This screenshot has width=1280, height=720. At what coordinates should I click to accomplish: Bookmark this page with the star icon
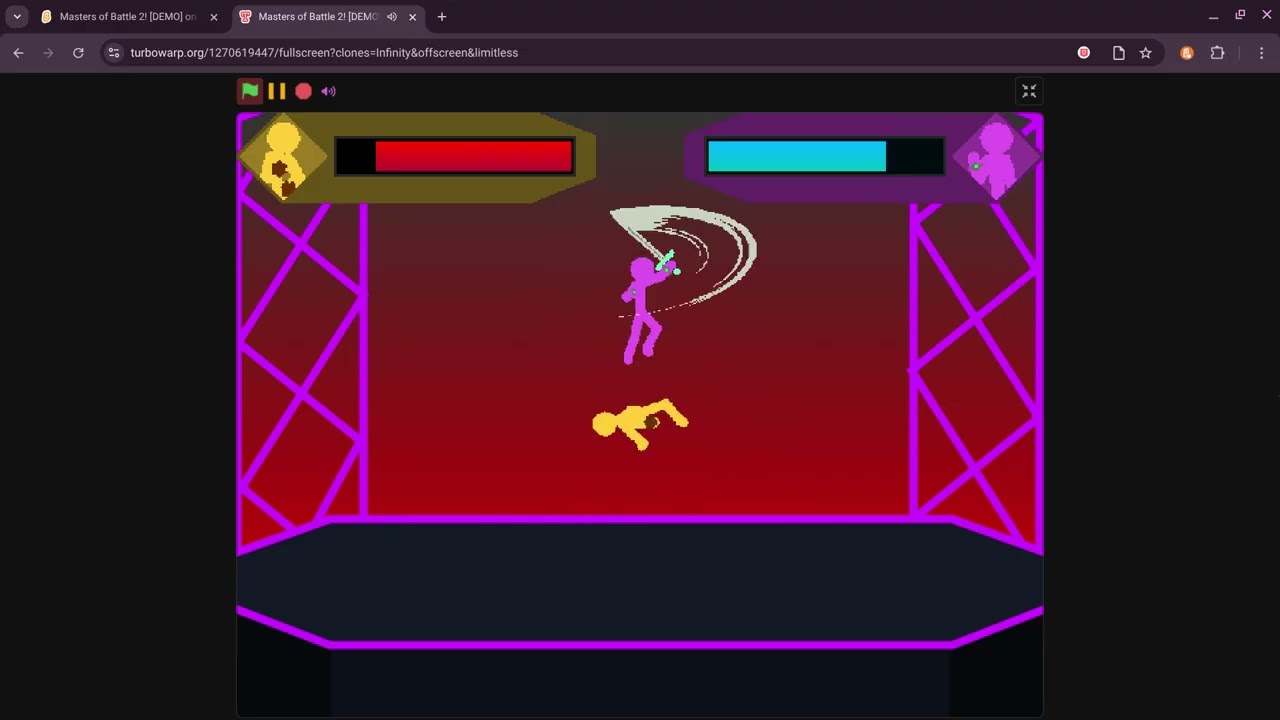[x=1146, y=53]
